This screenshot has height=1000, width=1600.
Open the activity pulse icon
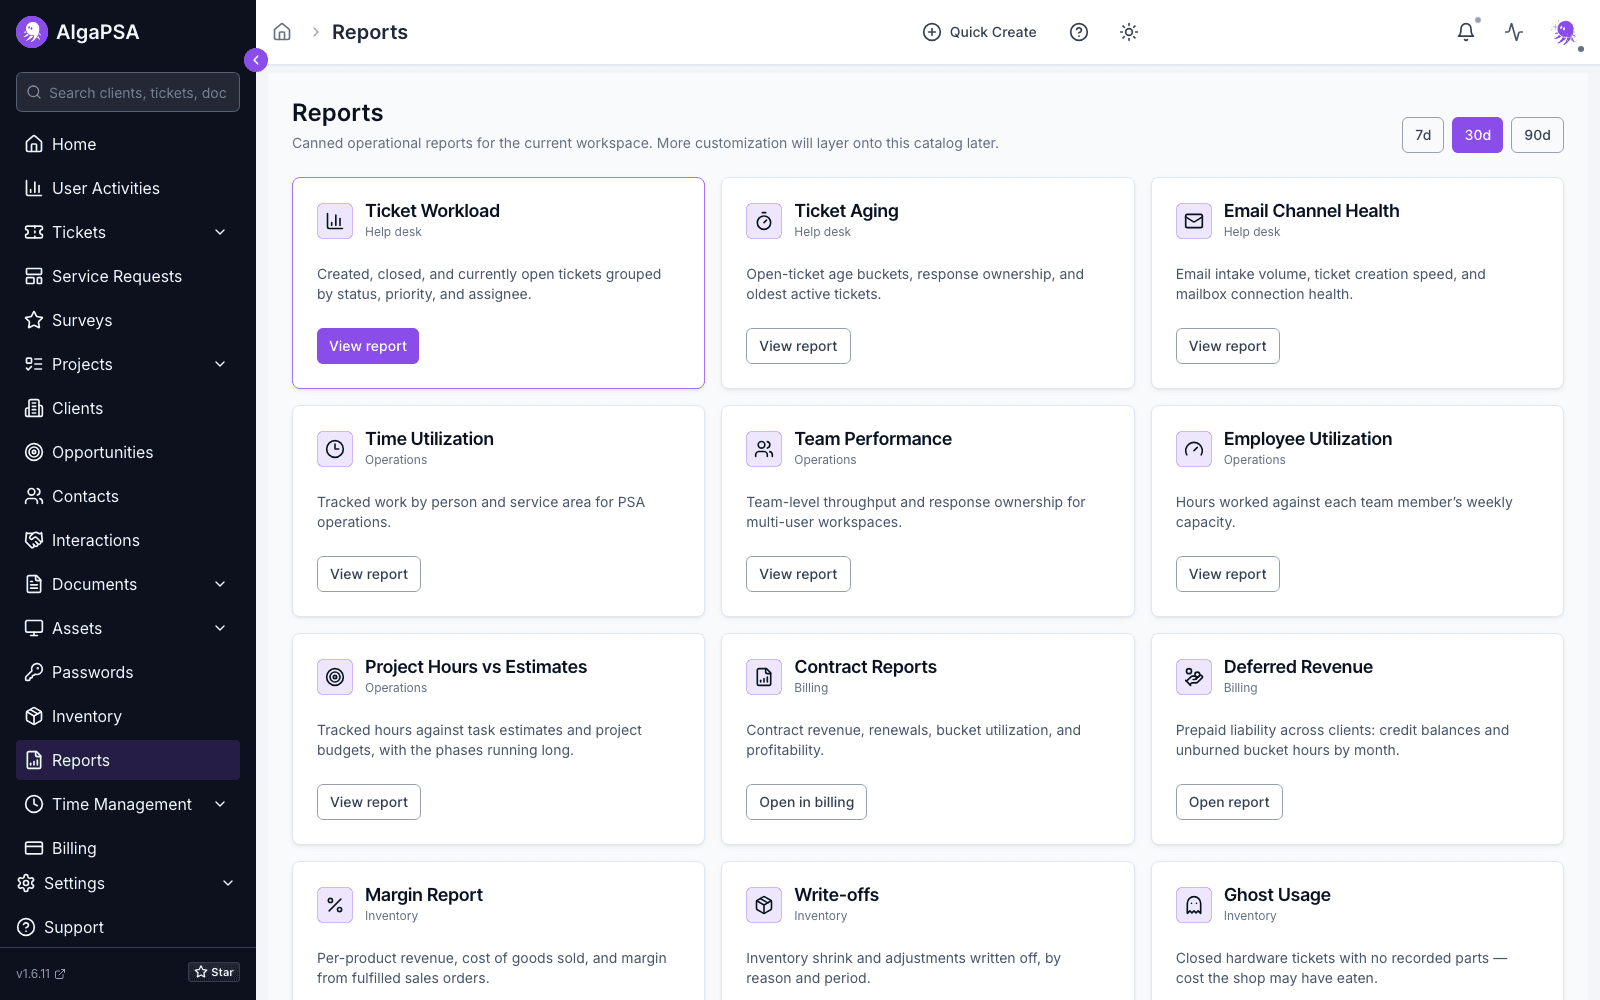[x=1514, y=32]
